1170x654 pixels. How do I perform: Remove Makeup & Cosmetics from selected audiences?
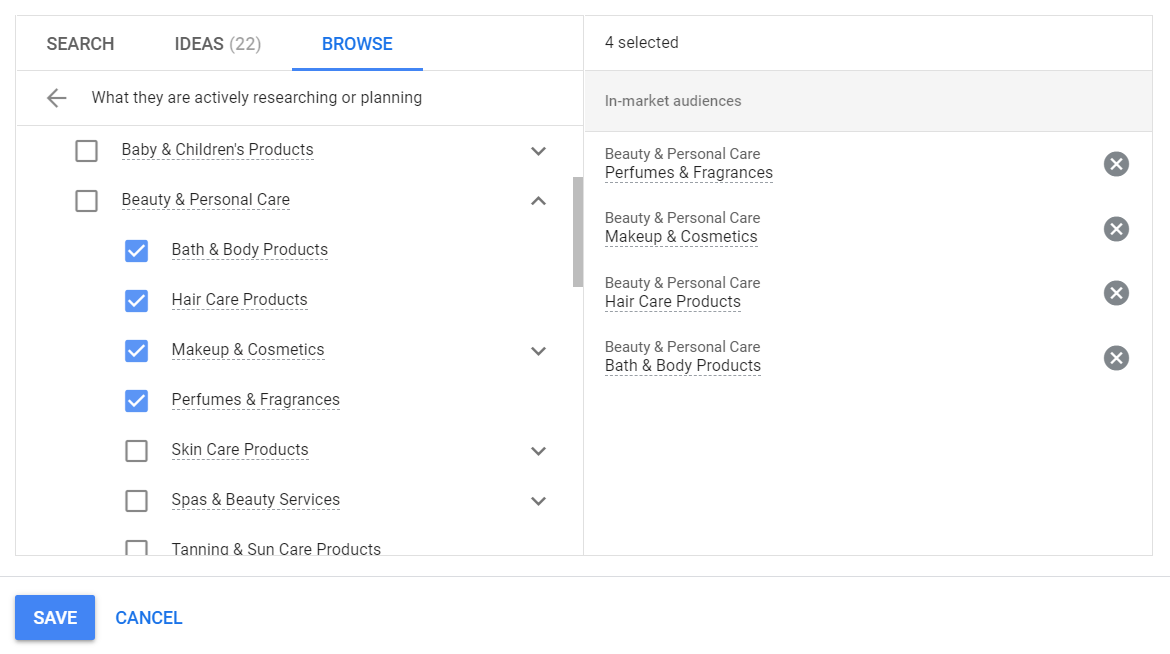1116,228
